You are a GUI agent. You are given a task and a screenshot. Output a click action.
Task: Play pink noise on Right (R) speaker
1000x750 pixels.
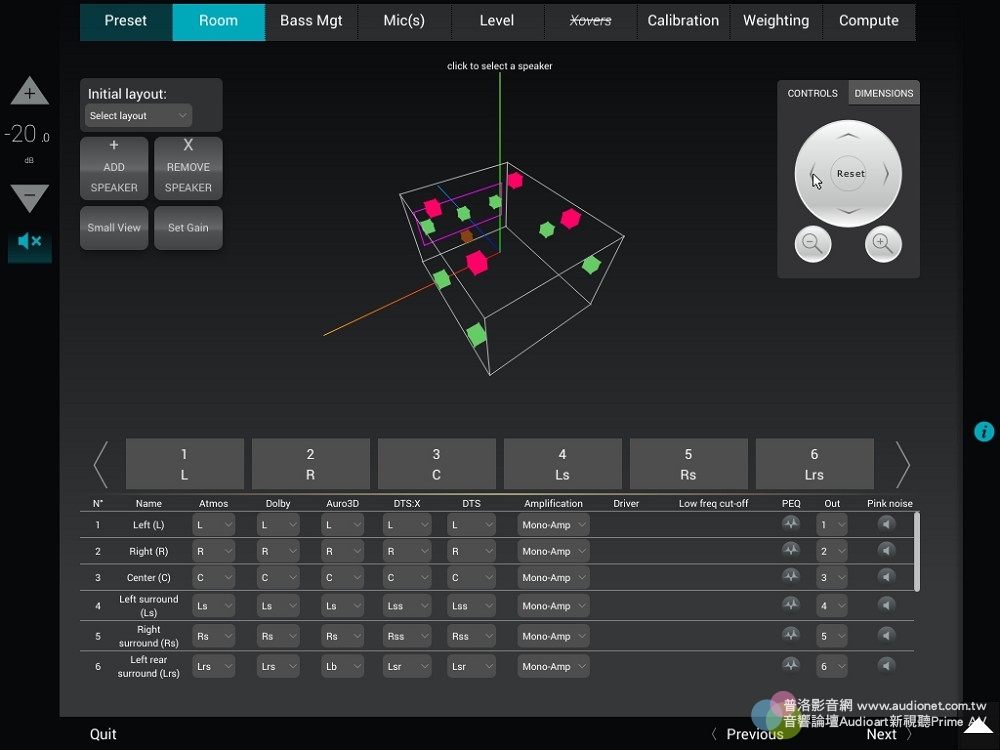point(886,550)
